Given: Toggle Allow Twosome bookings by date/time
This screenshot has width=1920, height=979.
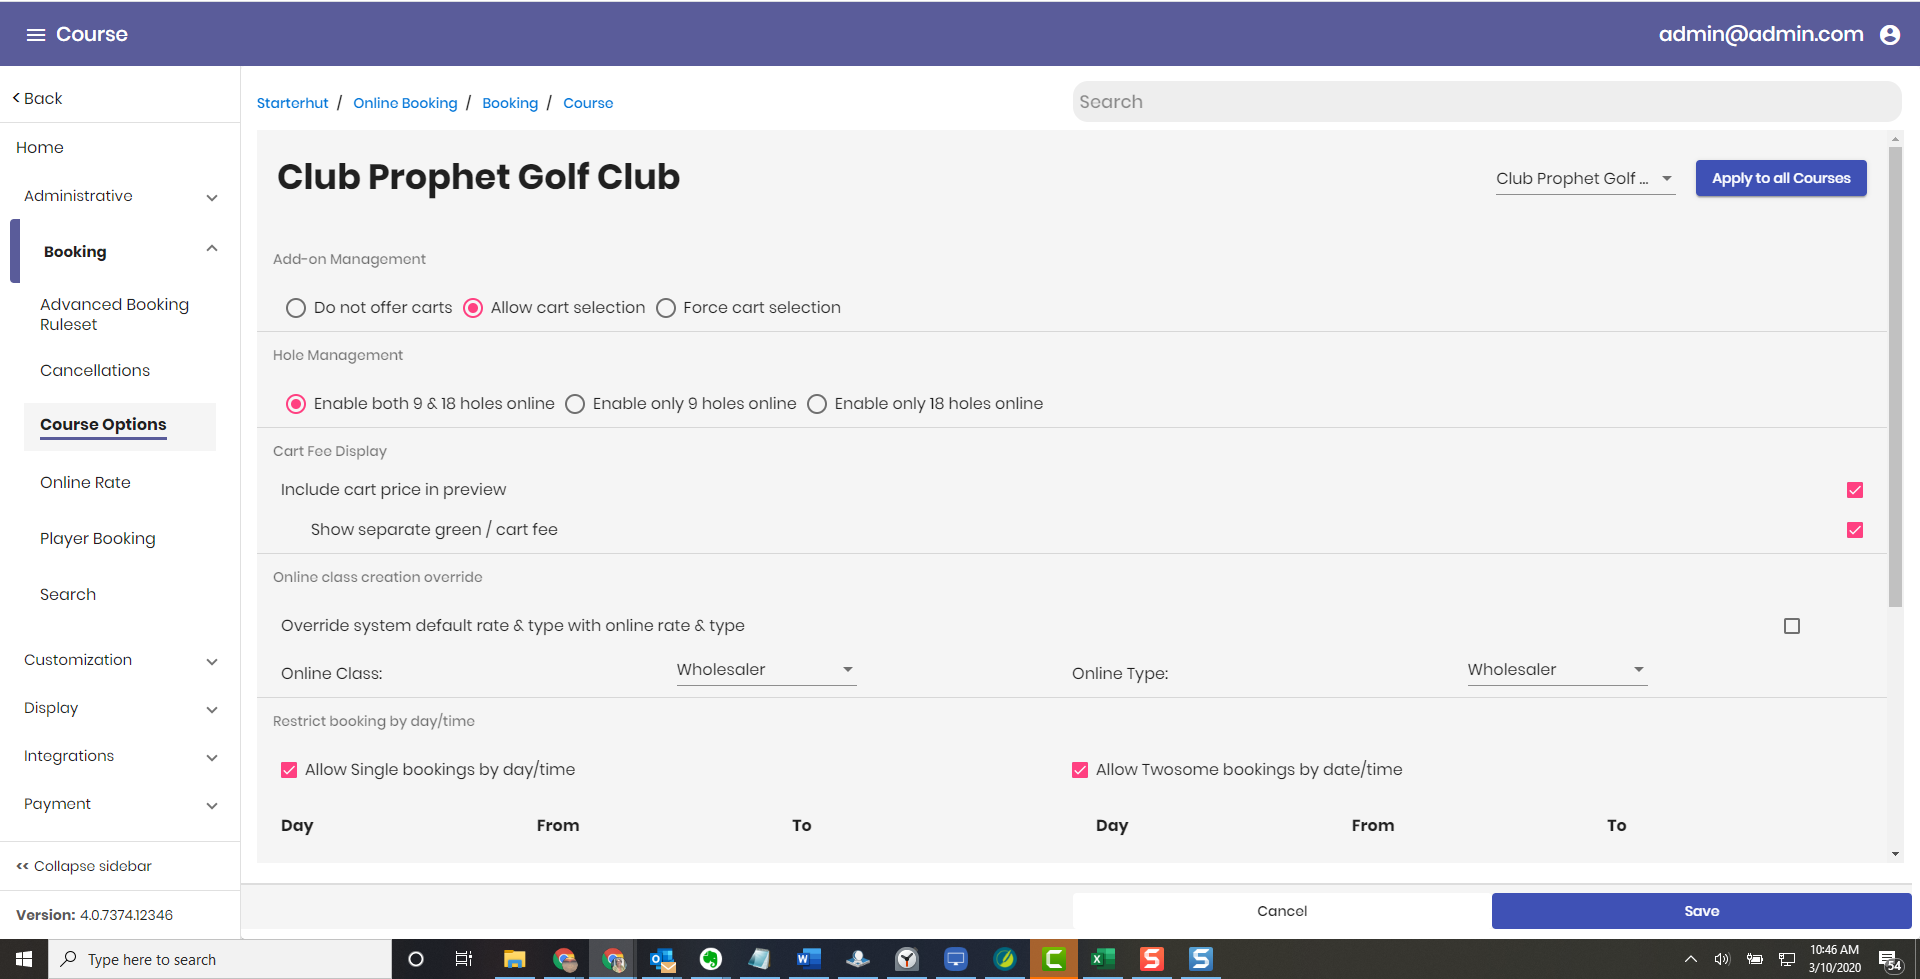Looking at the screenshot, I should tap(1080, 770).
